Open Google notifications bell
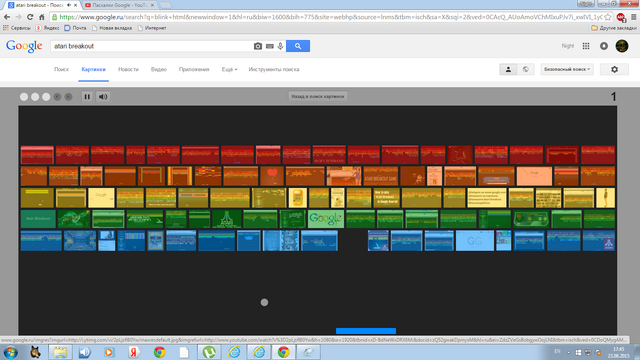 point(604,46)
